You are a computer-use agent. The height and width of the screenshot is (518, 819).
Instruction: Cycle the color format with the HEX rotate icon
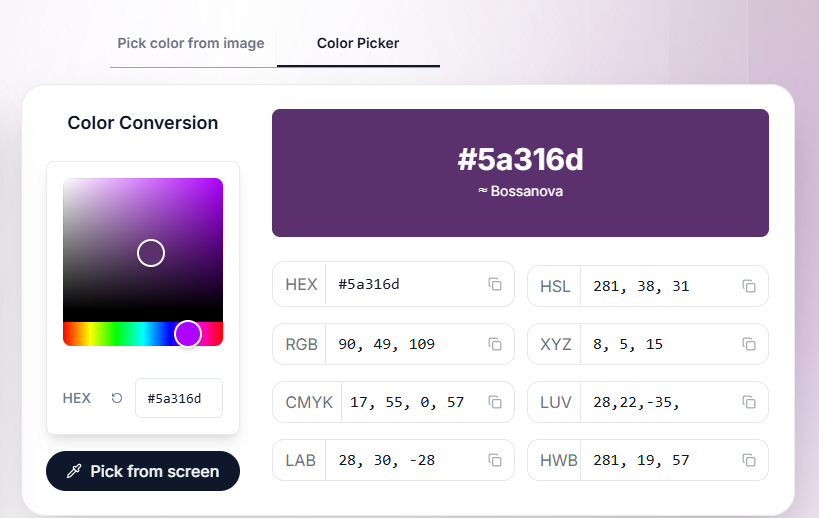pyautogui.click(x=117, y=398)
